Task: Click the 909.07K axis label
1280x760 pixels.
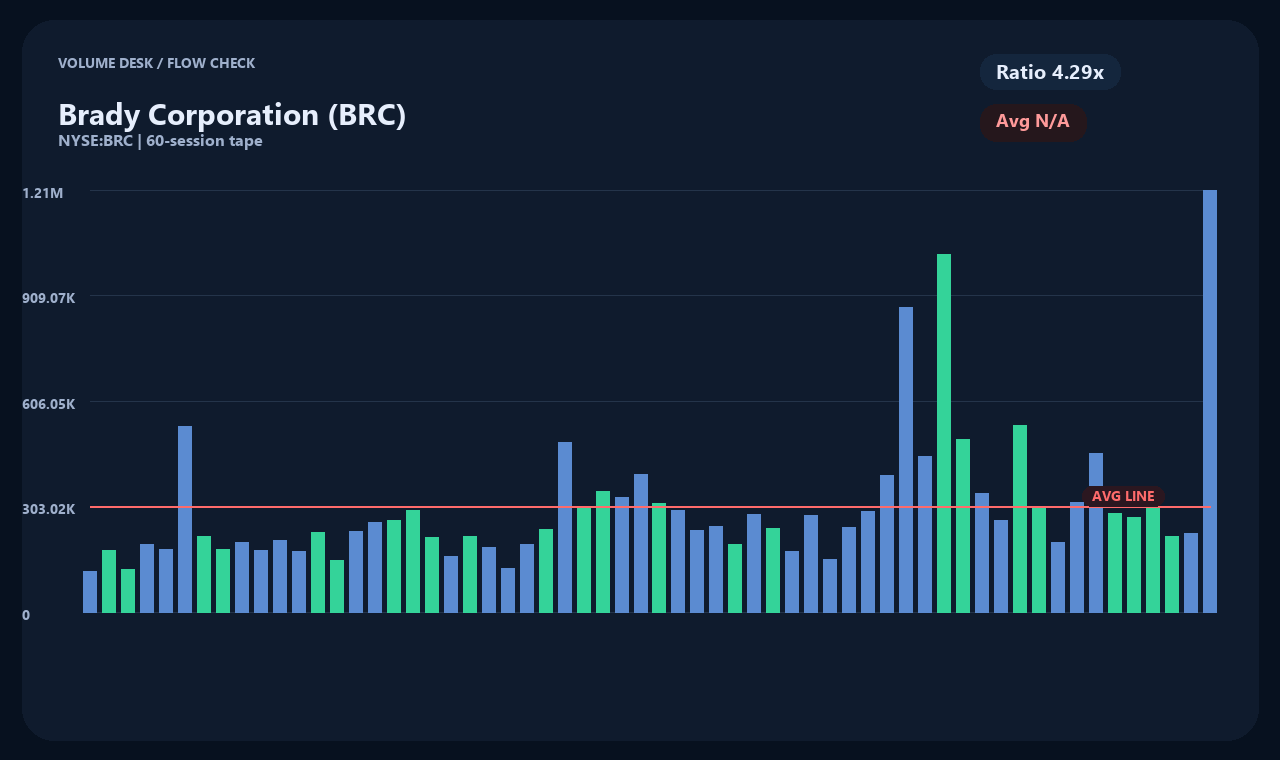Action: coord(49,298)
